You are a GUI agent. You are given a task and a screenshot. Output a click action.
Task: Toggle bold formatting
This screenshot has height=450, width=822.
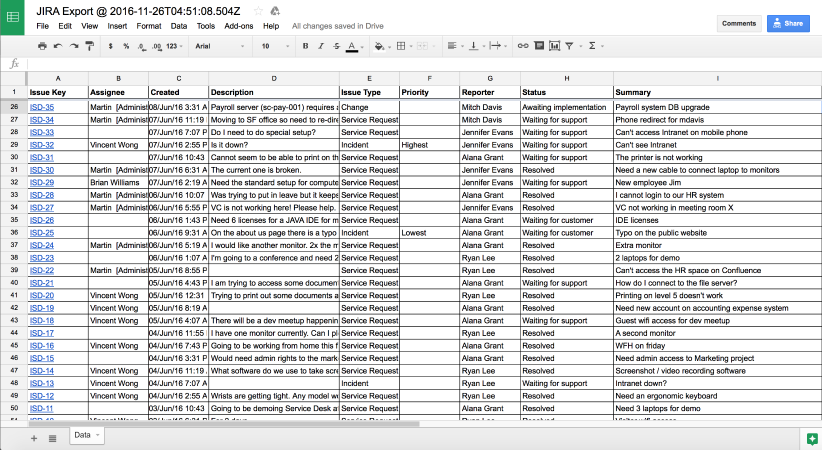(305, 46)
